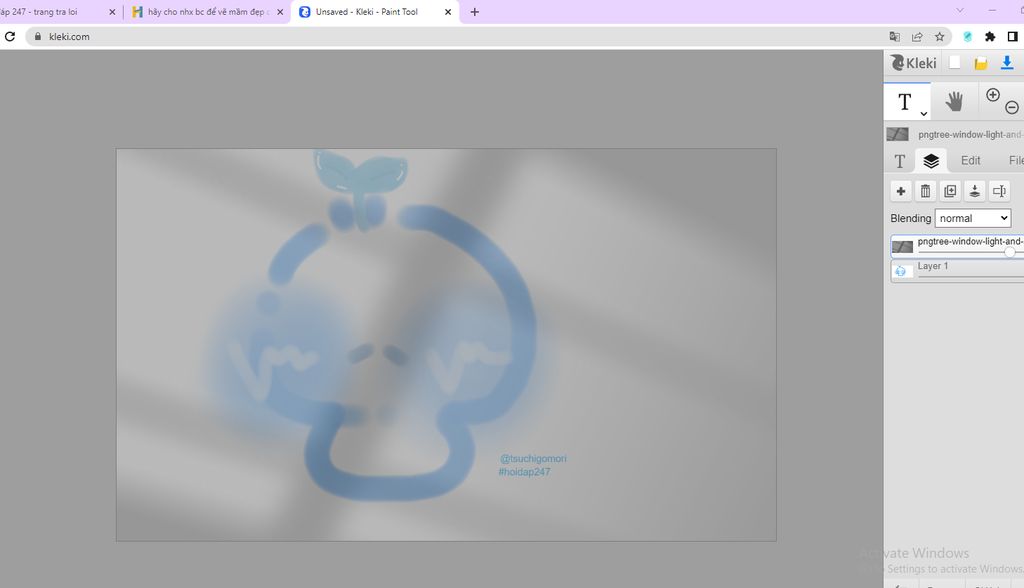Close the Kleki Paint Tool tab
Image resolution: width=1024 pixels, height=588 pixels.
point(448,12)
